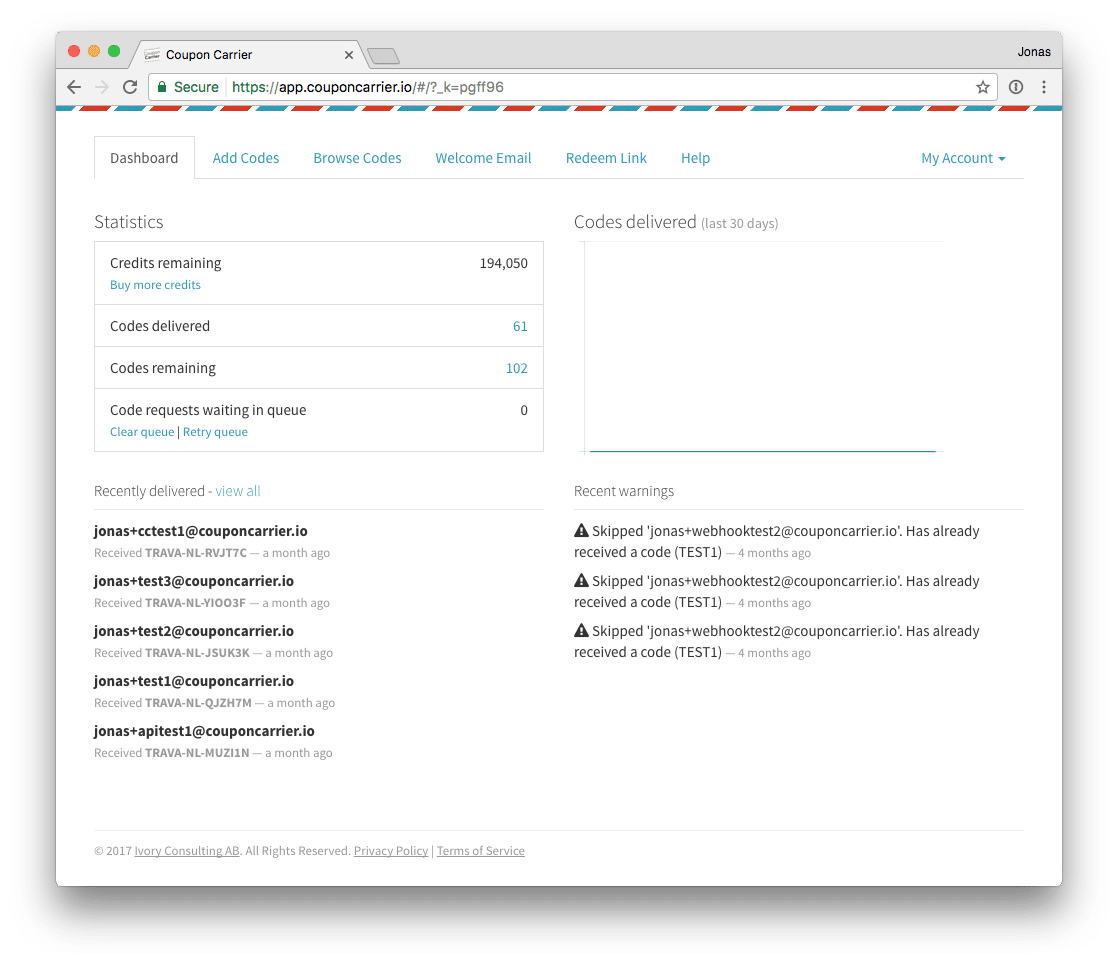Click the Coupon Carrier tab favicon

pyautogui.click(x=152, y=54)
